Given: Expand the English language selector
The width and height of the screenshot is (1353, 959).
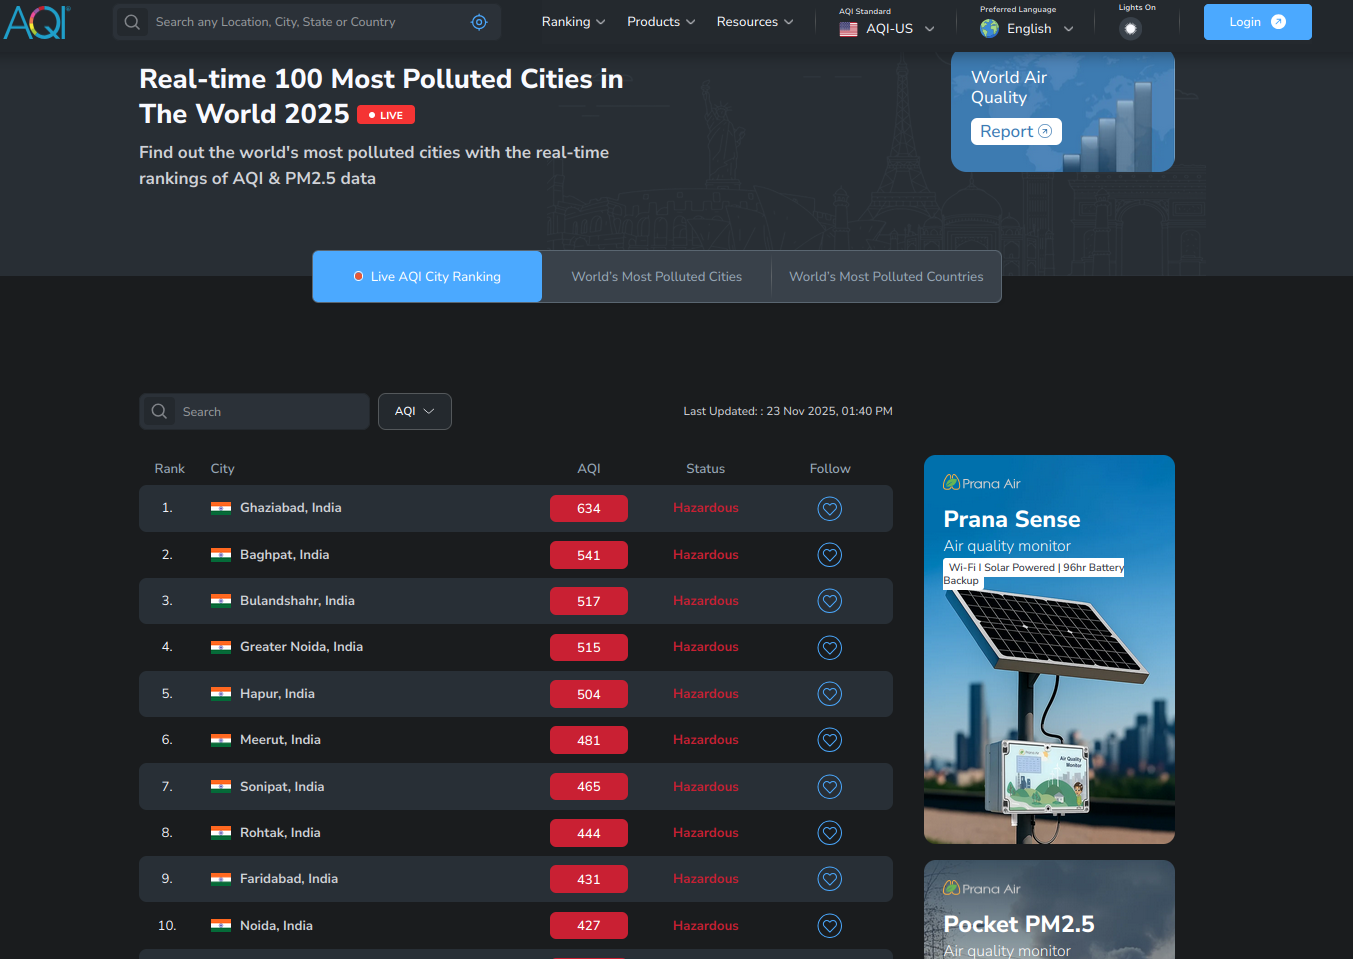Looking at the screenshot, I should (x=1027, y=29).
